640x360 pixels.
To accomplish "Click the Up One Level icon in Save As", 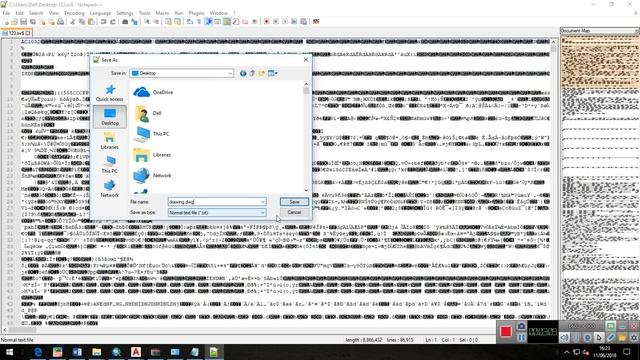I will [252, 73].
